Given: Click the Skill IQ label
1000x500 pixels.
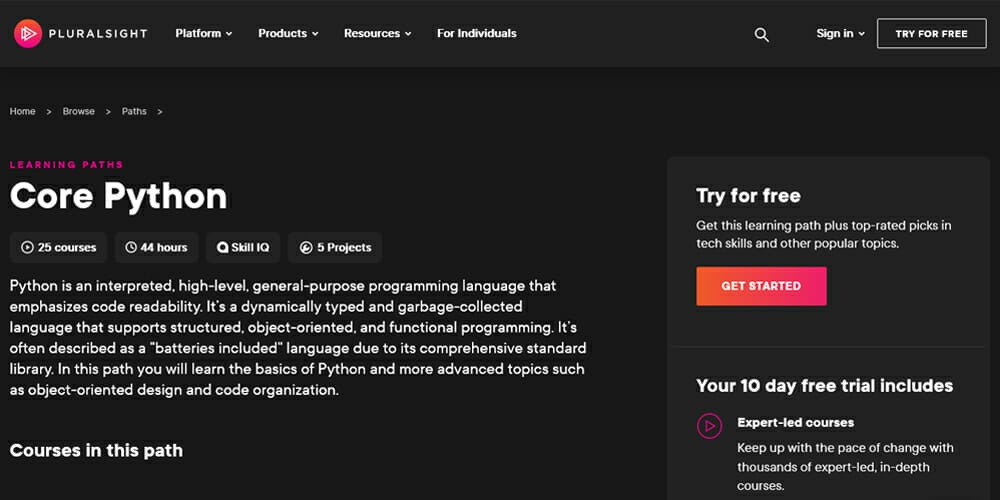Looking at the screenshot, I should tap(250, 247).
